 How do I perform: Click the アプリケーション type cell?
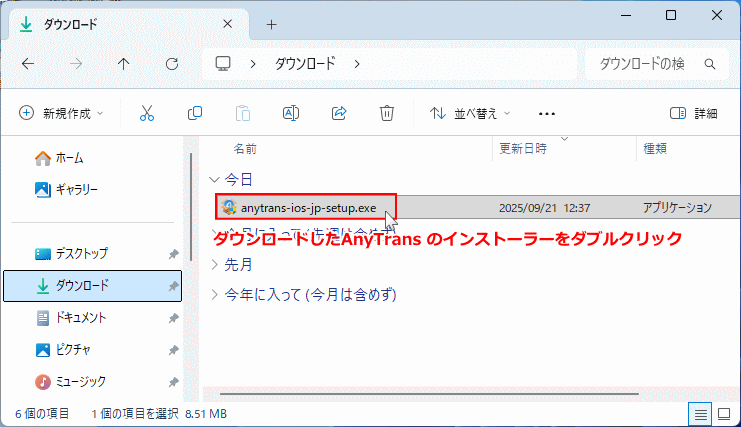677,208
